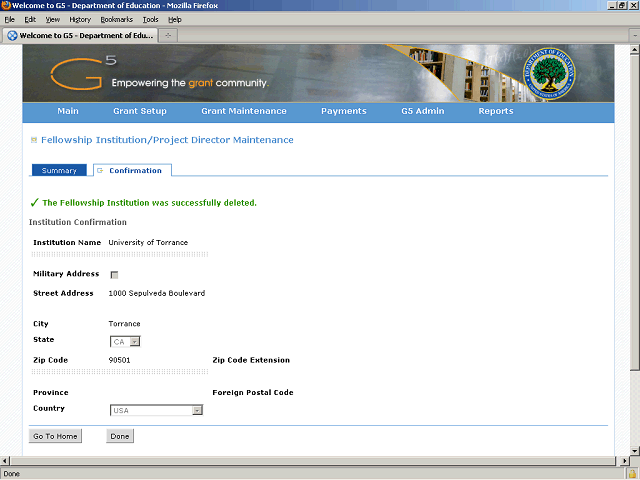
Task: Click the favicon on the browser tab
Action: coord(12,36)
